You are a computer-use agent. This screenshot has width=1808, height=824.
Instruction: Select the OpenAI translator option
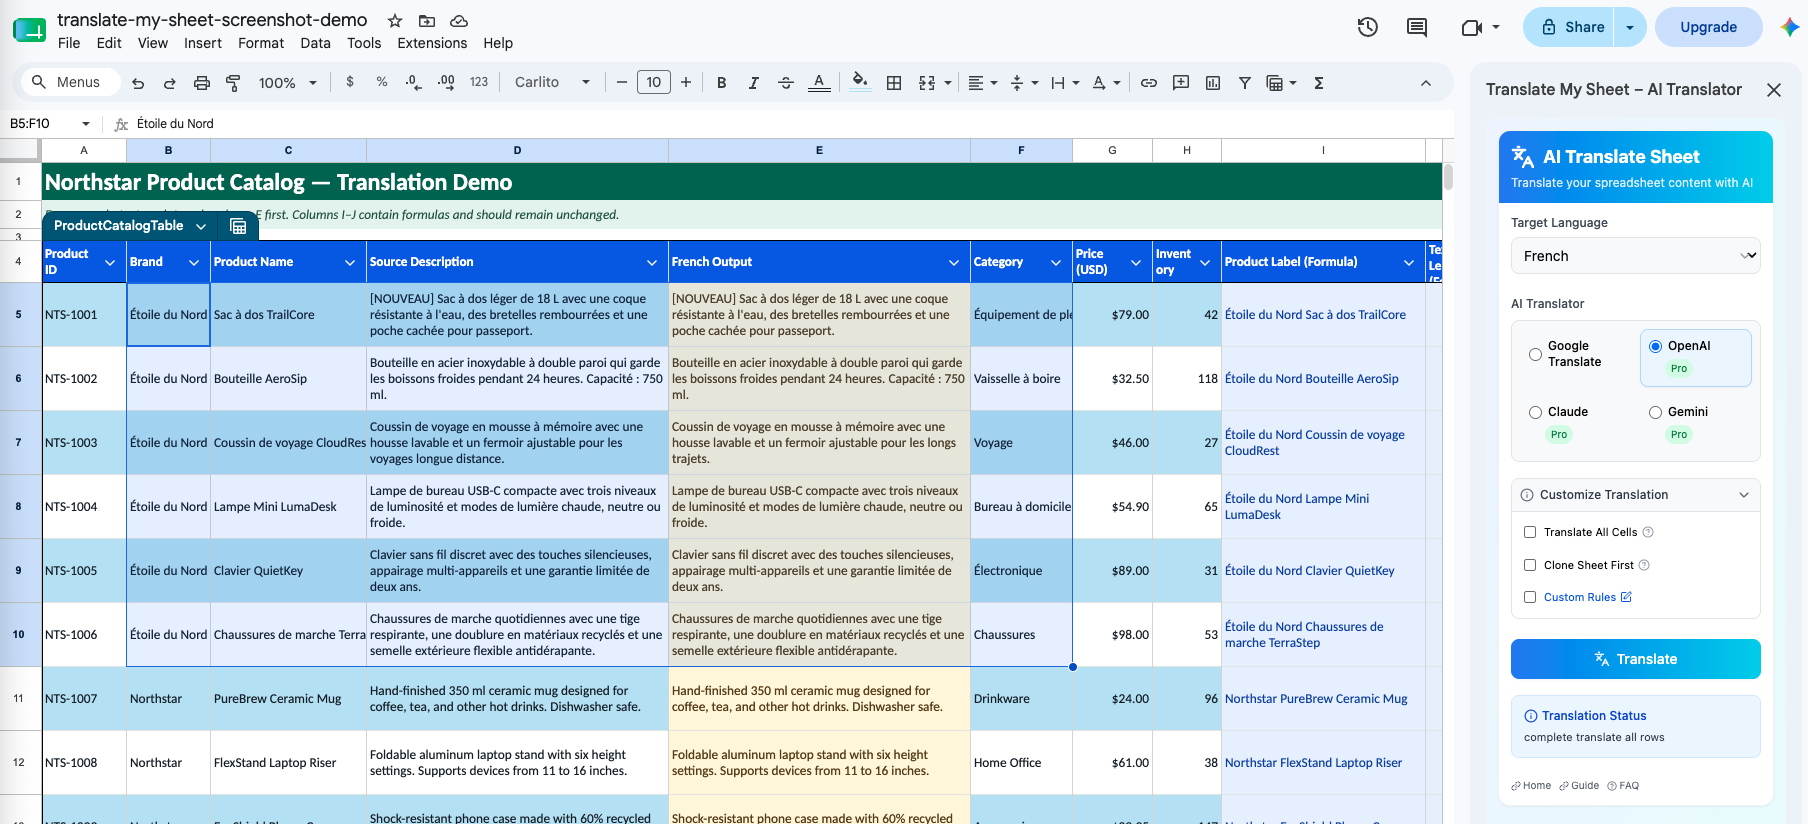[x=1655, y=346]
